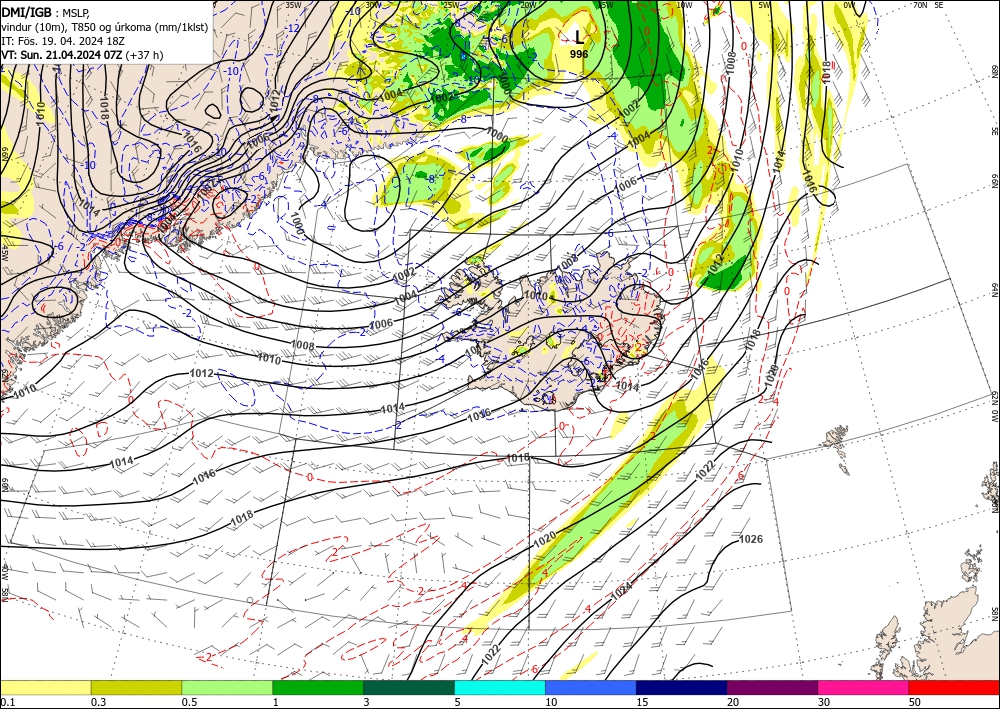Click the legend value '0.5'

[189, 702]
